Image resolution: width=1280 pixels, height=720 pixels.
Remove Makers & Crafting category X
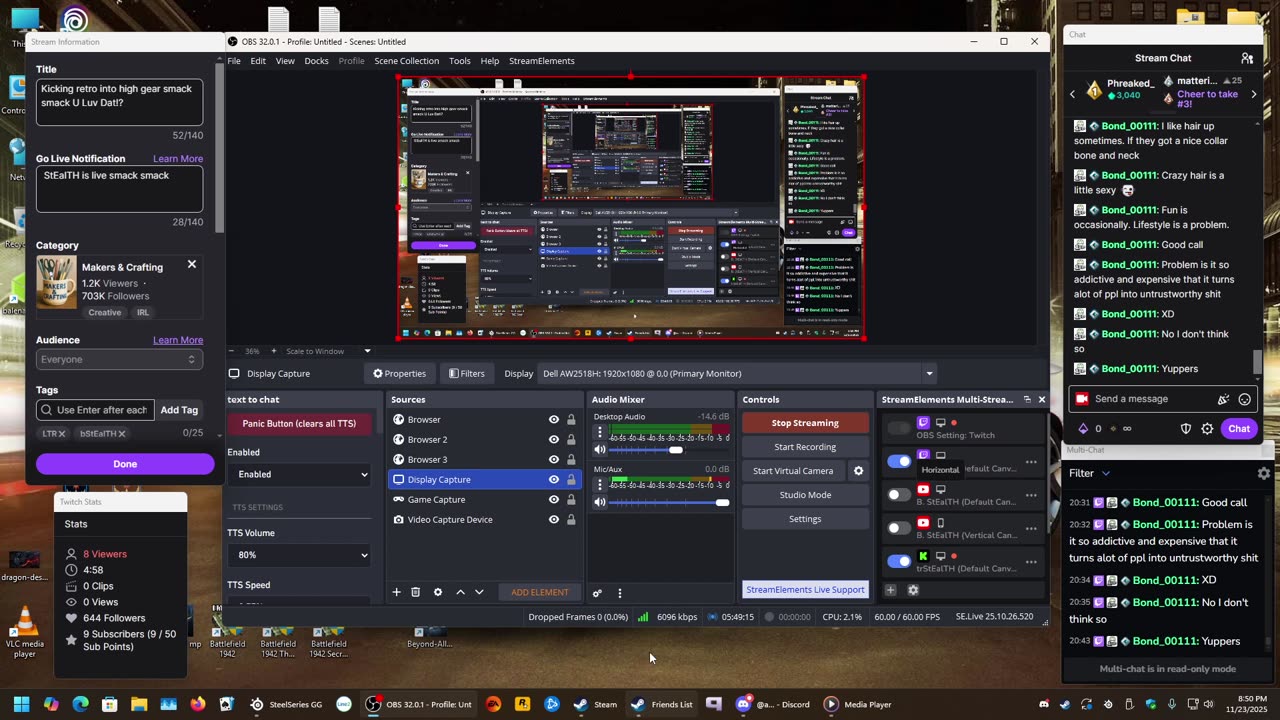pos(192,265)
